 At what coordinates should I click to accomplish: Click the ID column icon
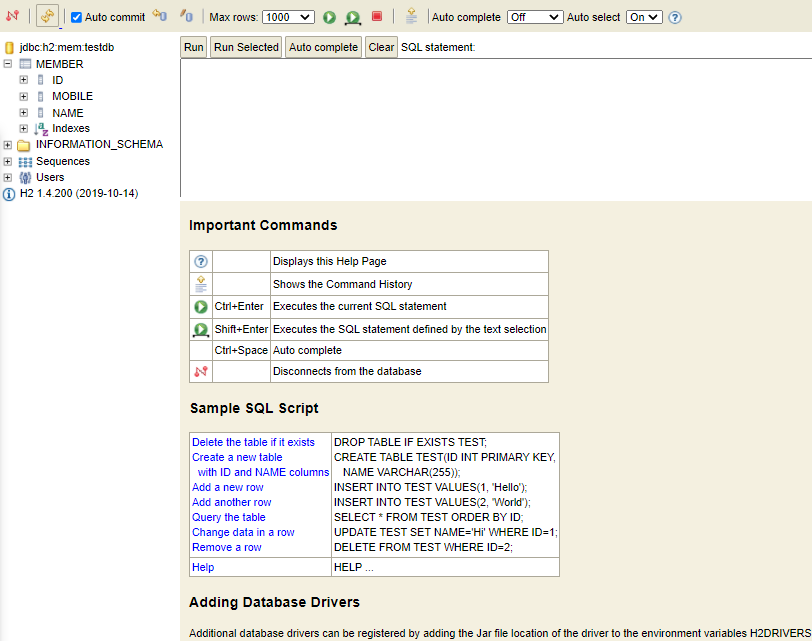(x=41, y=80)
